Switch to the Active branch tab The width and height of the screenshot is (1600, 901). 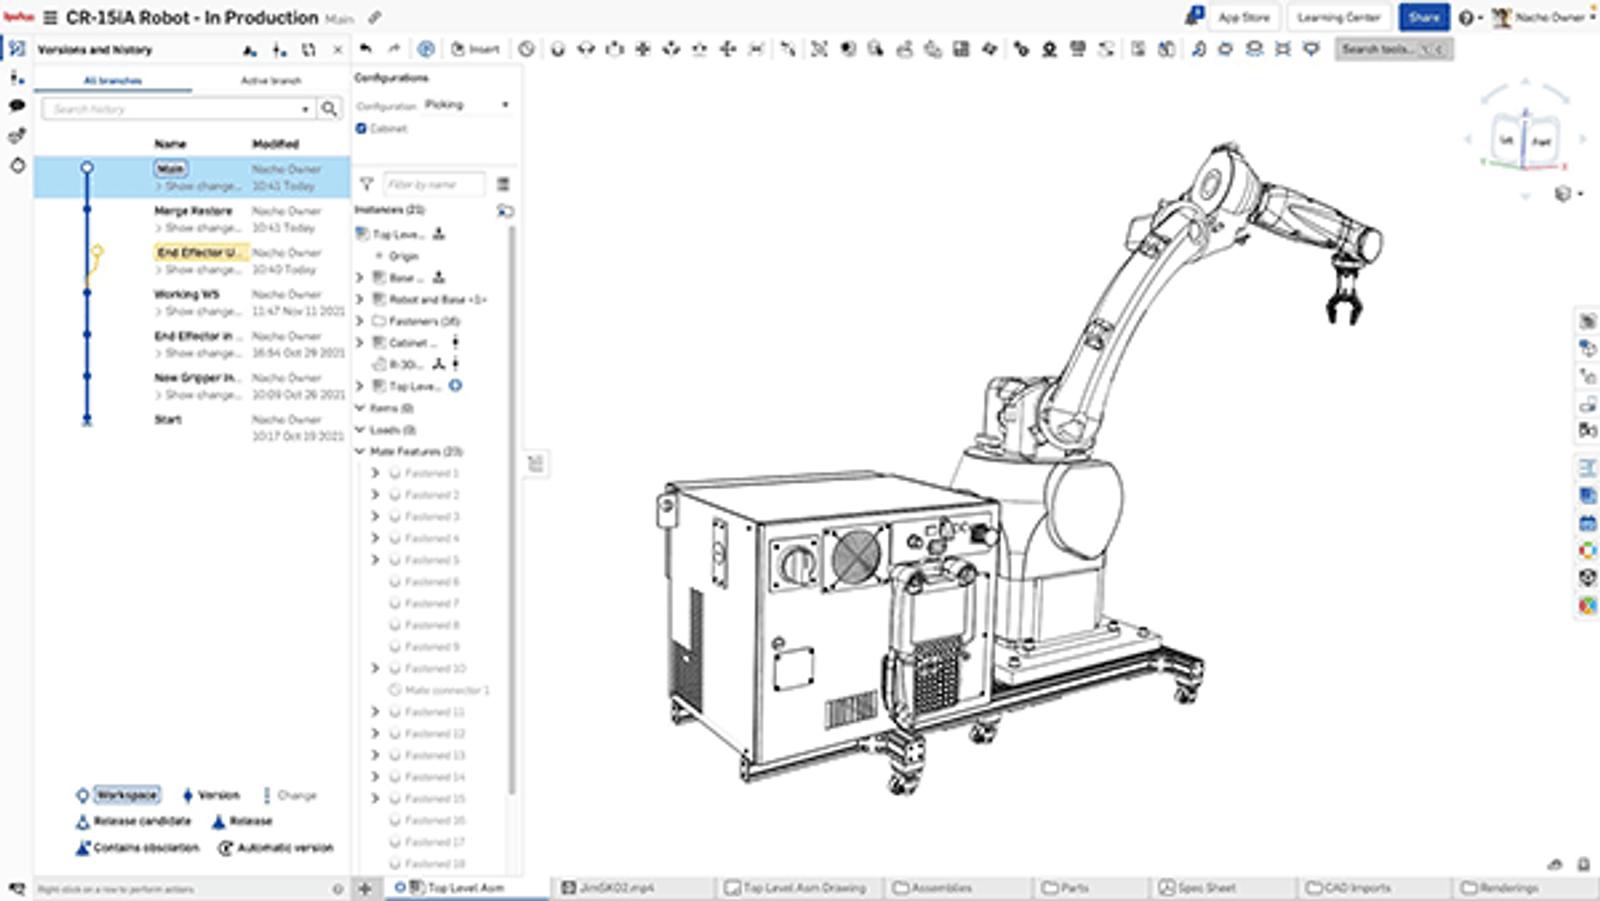pos(270,80)
